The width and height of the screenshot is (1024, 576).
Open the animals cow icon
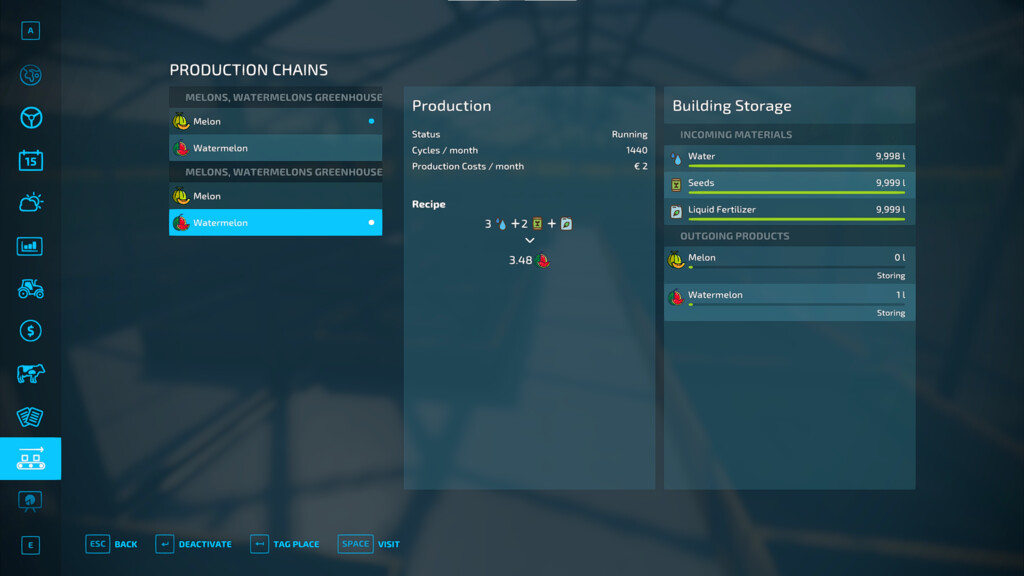click(x=31, y=374)
